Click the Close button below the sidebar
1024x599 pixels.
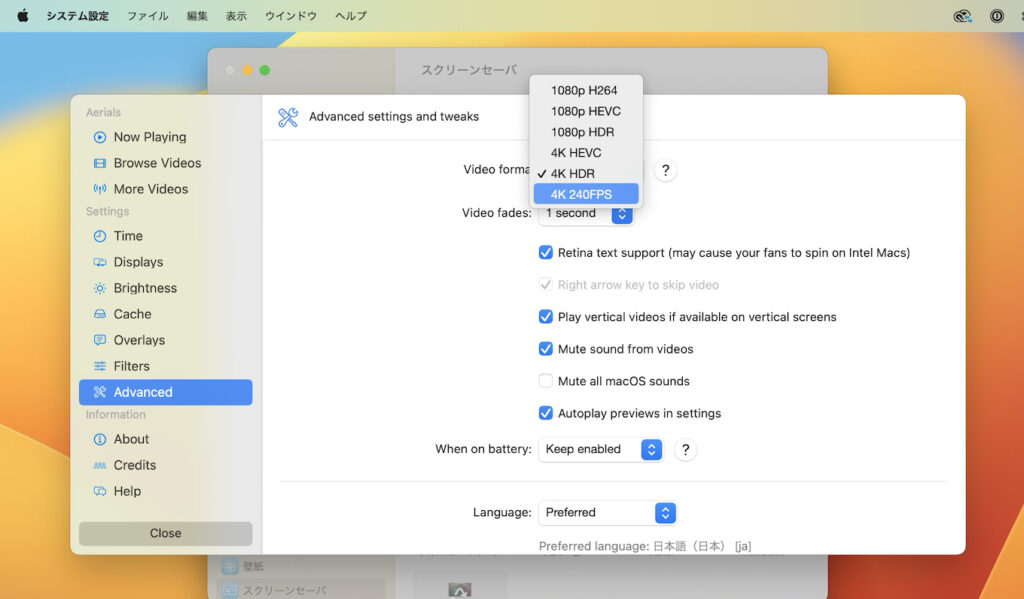[164, 533]
